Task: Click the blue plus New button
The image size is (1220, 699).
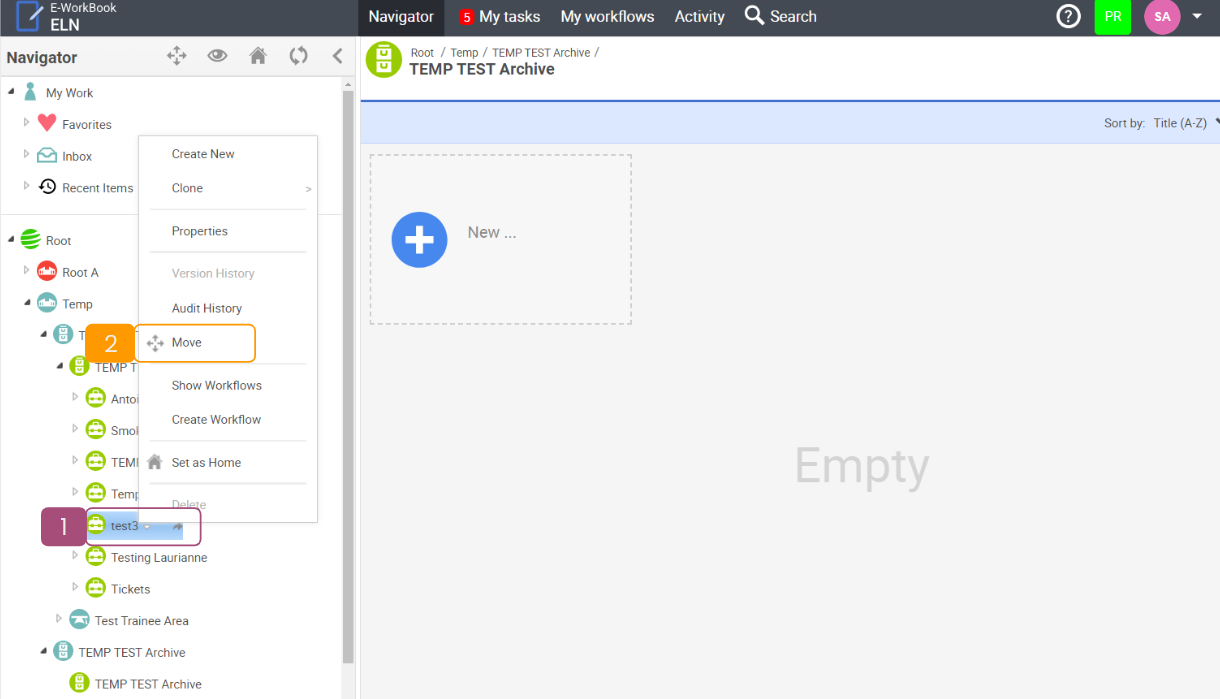Action: tap(419, 240)
